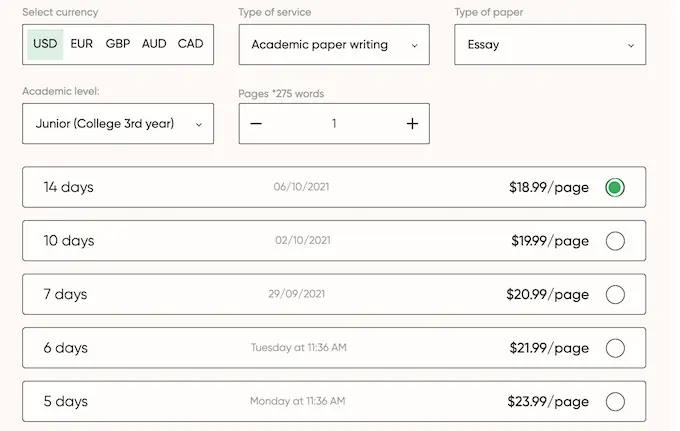The height and width of the screenshot is (431, 680).
Task: Click the 06/10/2021 date text
Action: pos(300,187)
